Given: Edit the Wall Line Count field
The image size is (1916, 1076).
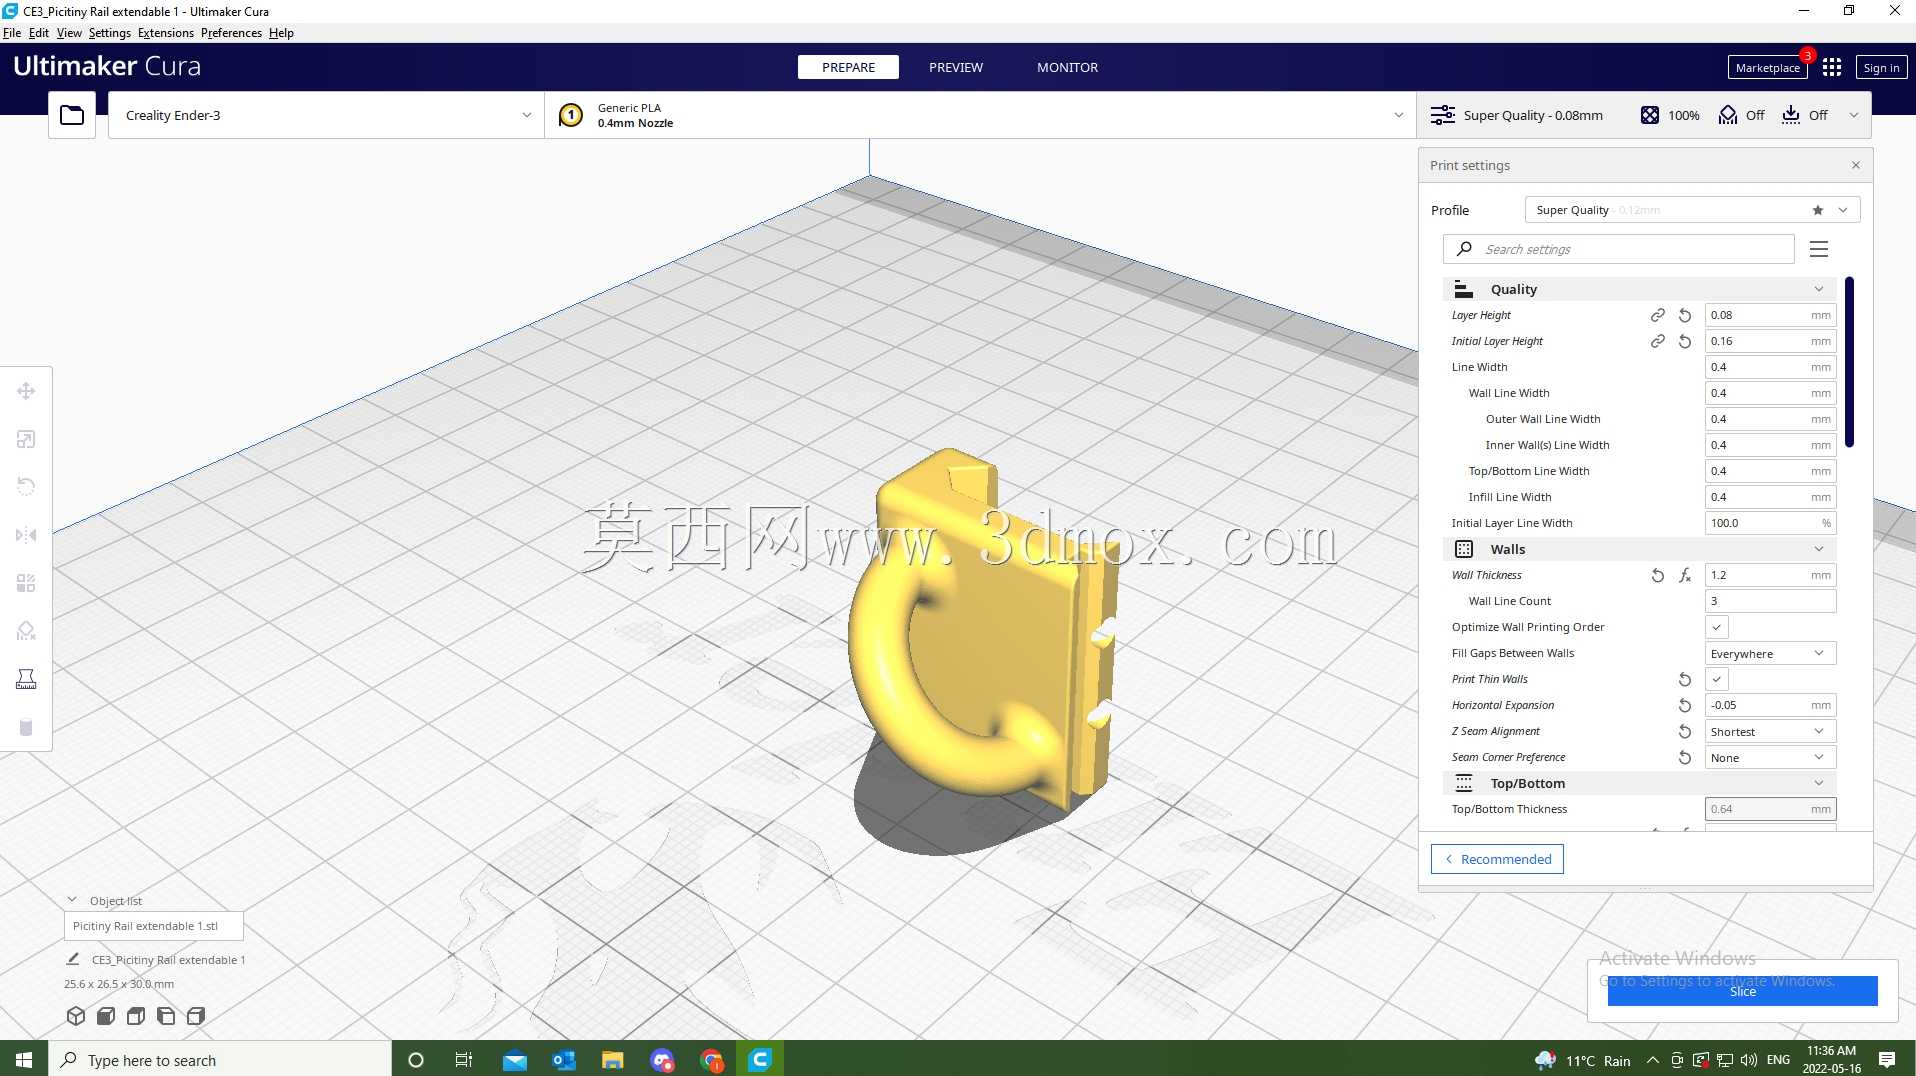Looking at the screenshot, I should click(1770, 601).
